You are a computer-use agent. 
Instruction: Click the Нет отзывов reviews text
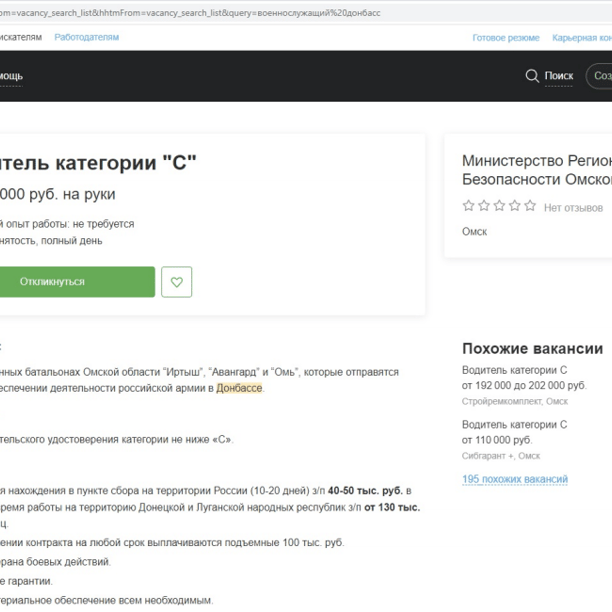click(x=573, y=208)
